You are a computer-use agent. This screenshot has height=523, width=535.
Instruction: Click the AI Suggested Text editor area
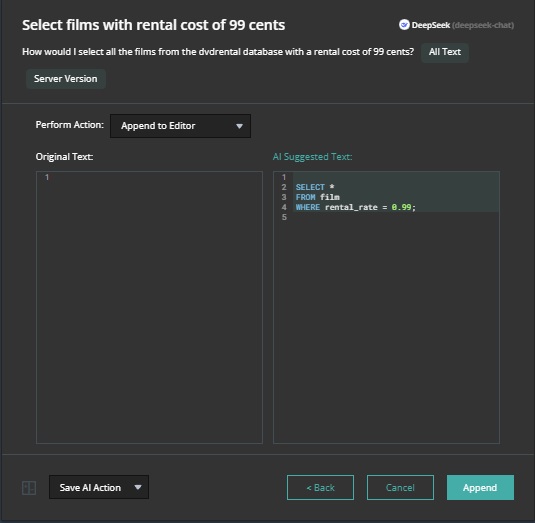386,307
